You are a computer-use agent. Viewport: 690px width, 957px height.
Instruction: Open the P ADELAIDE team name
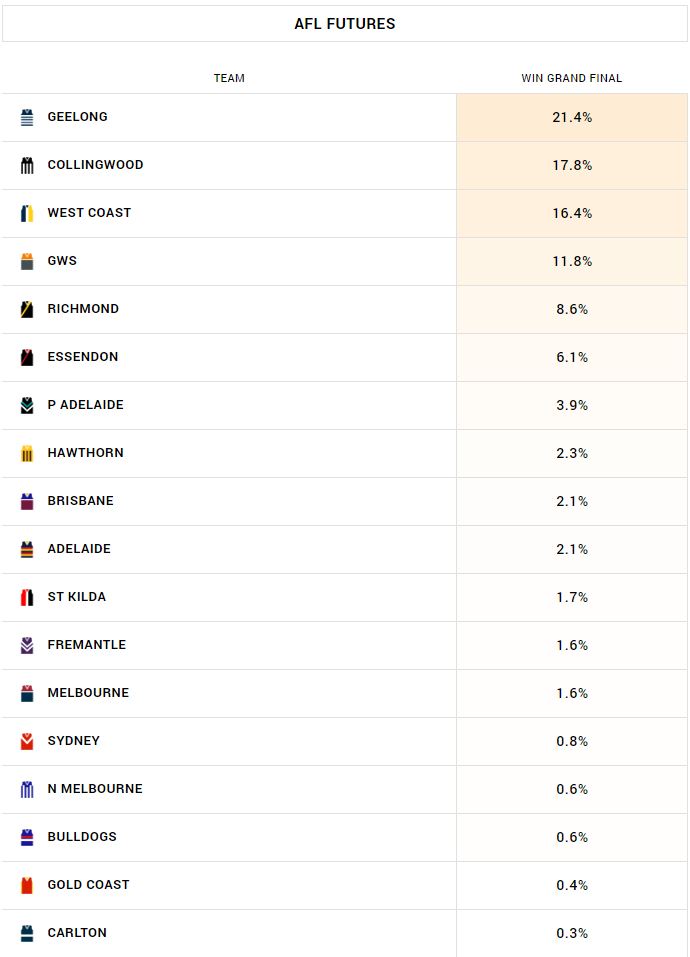click(x=85, y=405)
